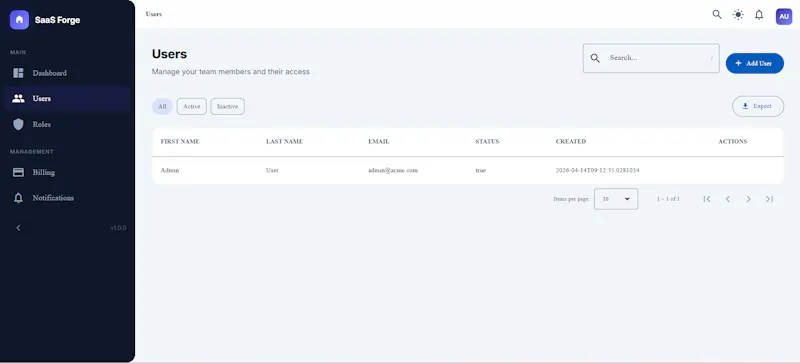The image size is (800, 363).
Task: Click the Dashboard grid icon in sidebar
Action: (18, 73)
